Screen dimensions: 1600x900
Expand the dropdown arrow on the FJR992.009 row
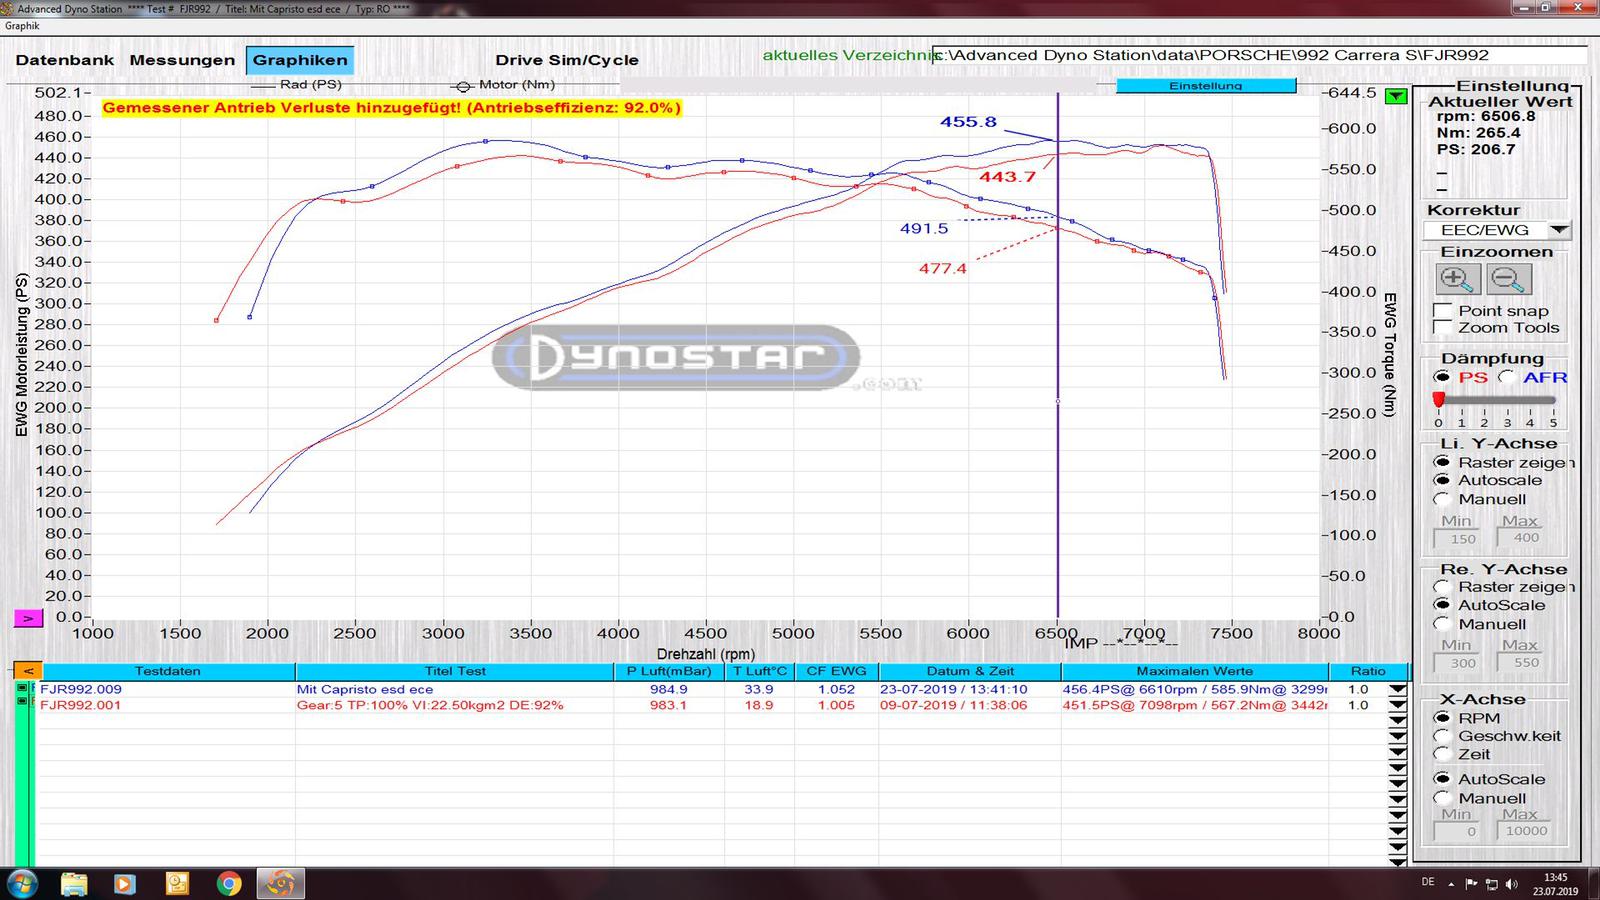(x=1397, y=689)
